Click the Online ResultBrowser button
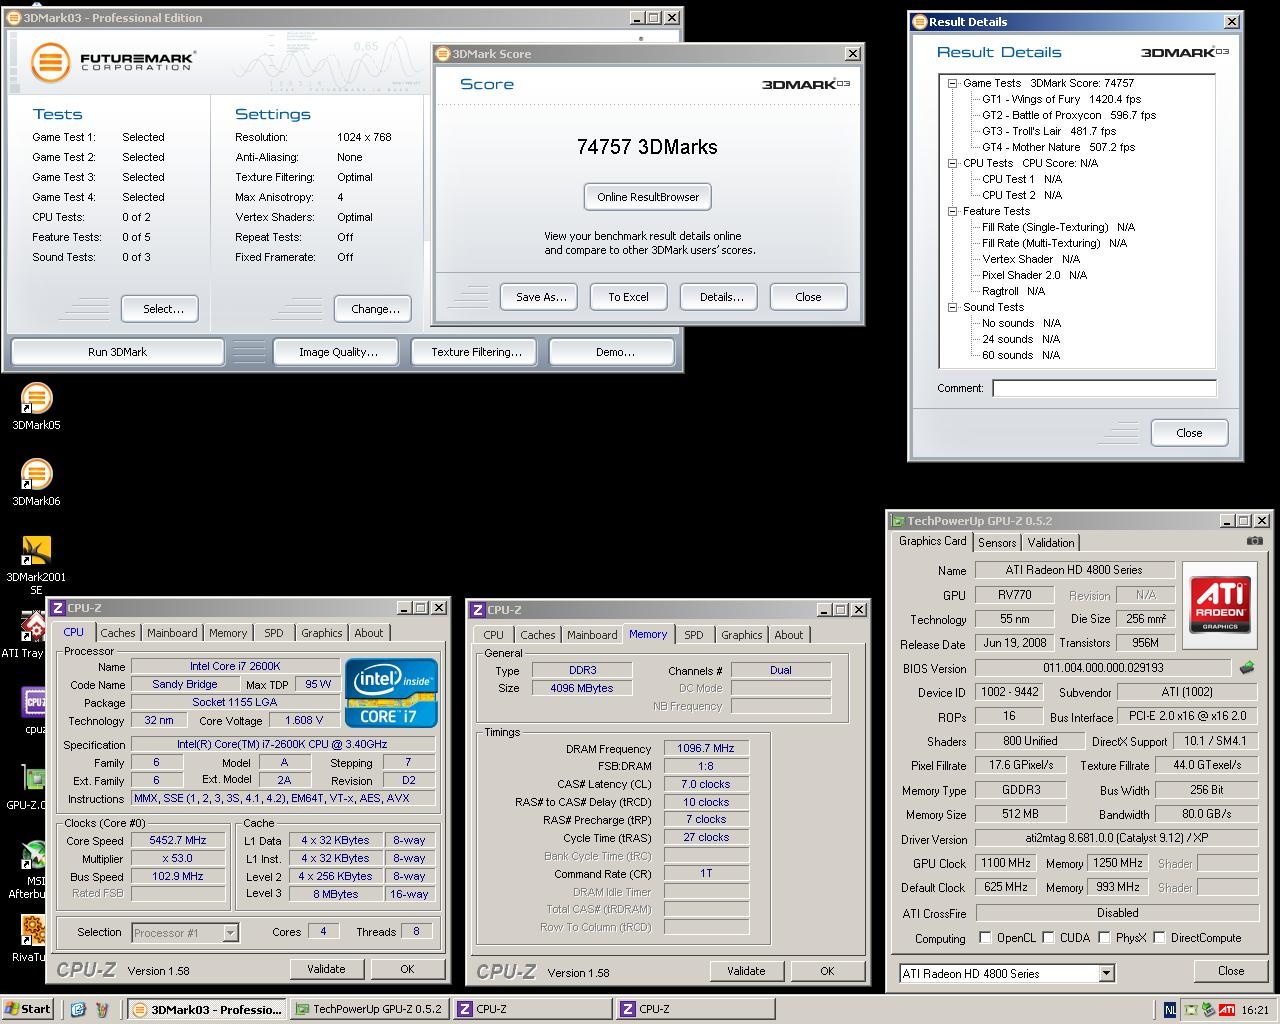 (648, 197)
